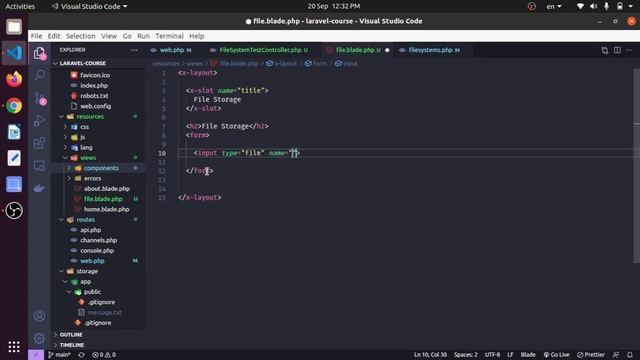
Task: Click Ln 10, Col 30 position indicator
Action: click(430, 355)
